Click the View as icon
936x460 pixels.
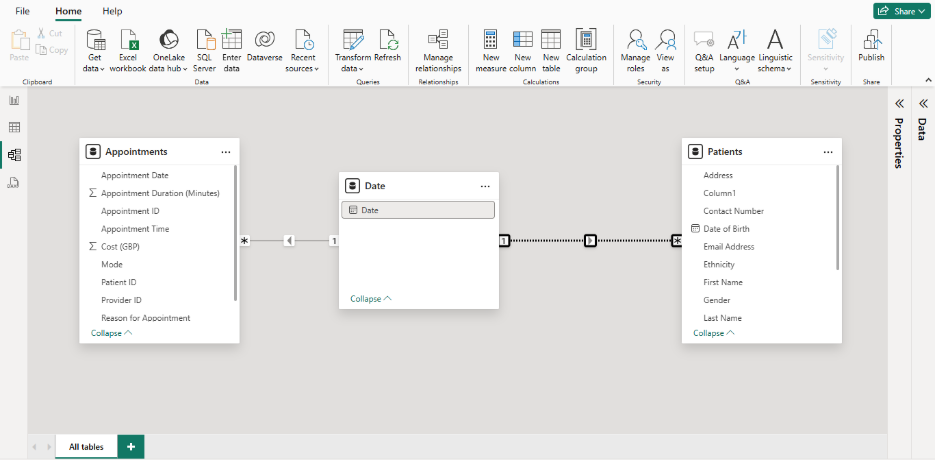[665, 40]
